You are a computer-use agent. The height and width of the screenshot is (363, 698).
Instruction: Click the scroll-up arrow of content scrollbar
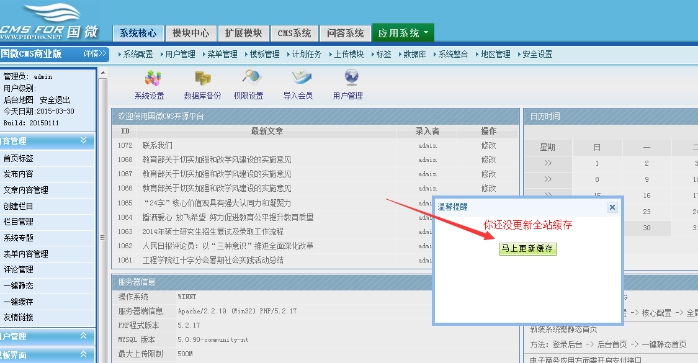103,73
